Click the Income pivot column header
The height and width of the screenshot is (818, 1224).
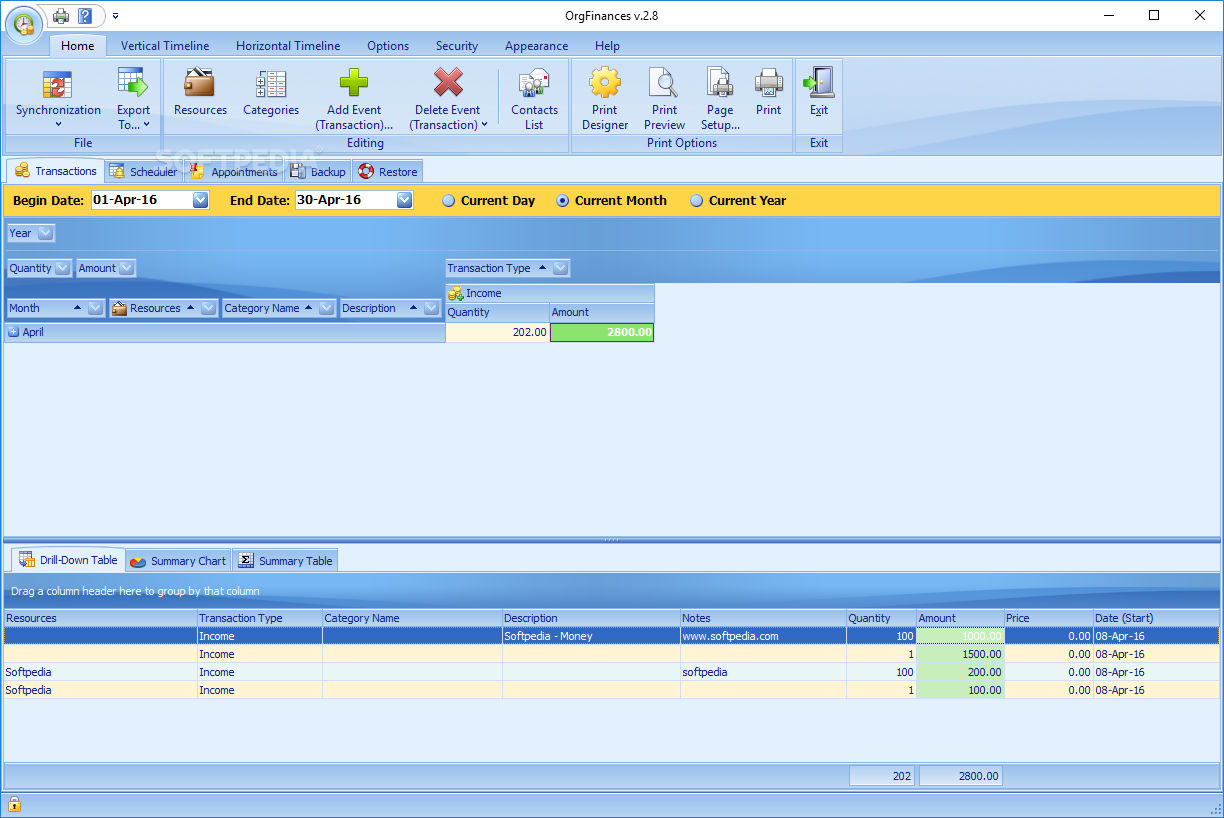(x=550, y=293)
